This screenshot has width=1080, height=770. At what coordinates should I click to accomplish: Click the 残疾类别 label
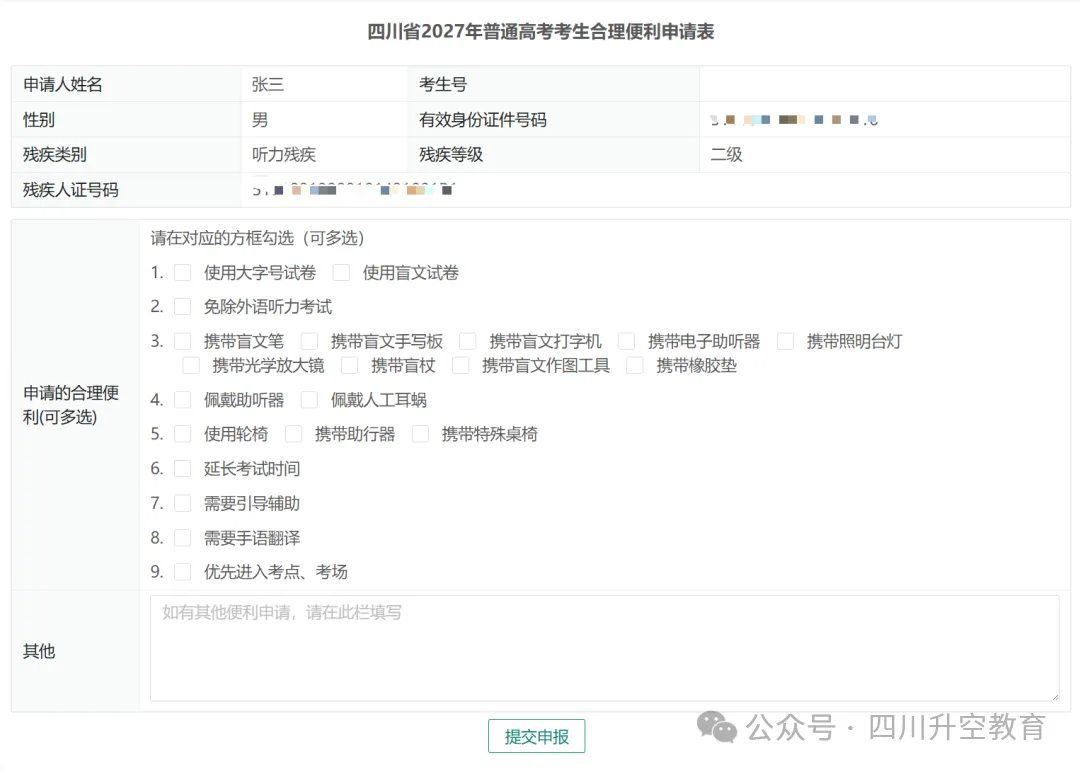tap(55, 154)
